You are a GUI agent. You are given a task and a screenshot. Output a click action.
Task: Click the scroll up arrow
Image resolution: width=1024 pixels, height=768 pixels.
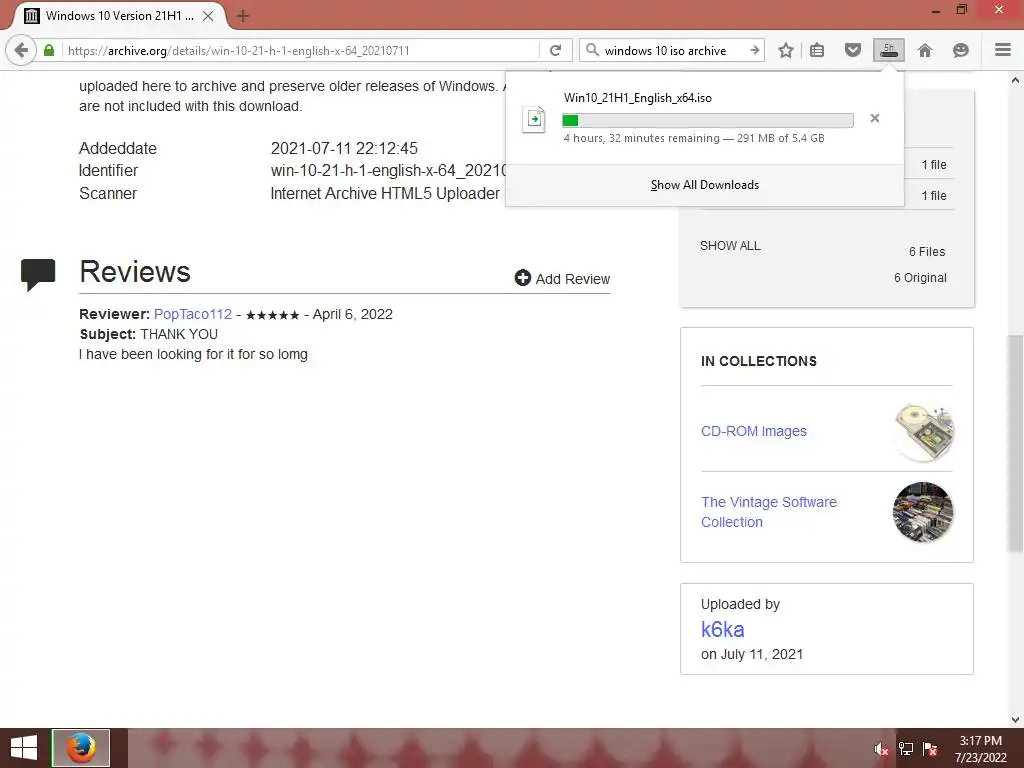[1016, 80]
